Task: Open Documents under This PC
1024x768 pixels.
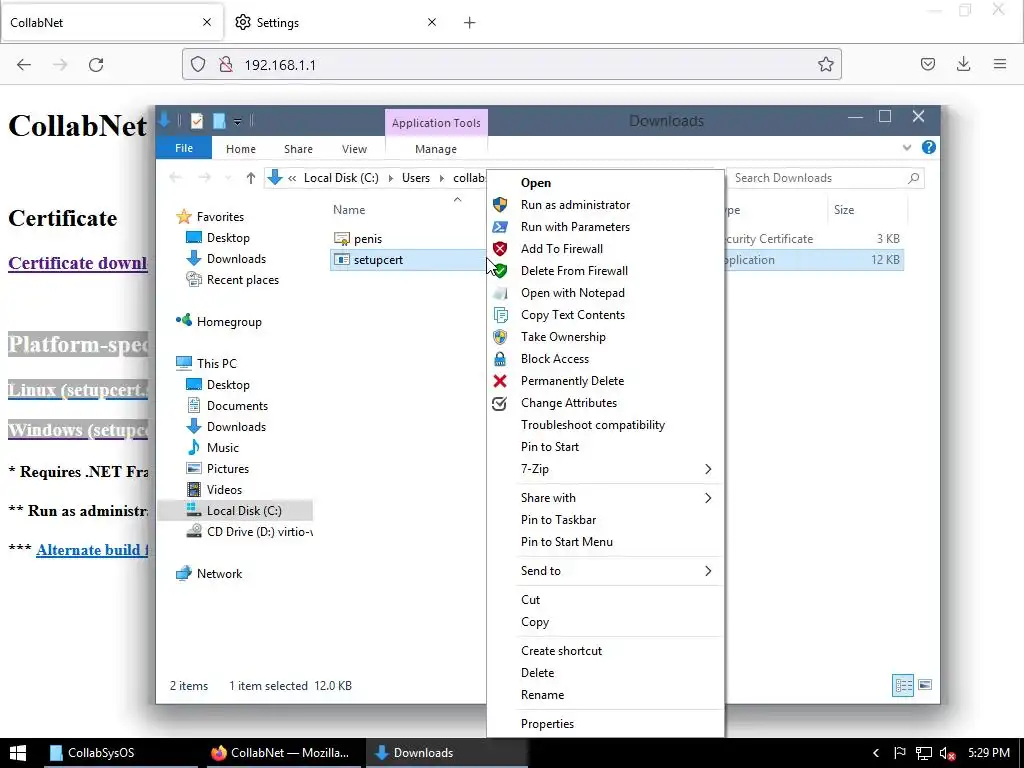Action: click(x=237, y=406)
